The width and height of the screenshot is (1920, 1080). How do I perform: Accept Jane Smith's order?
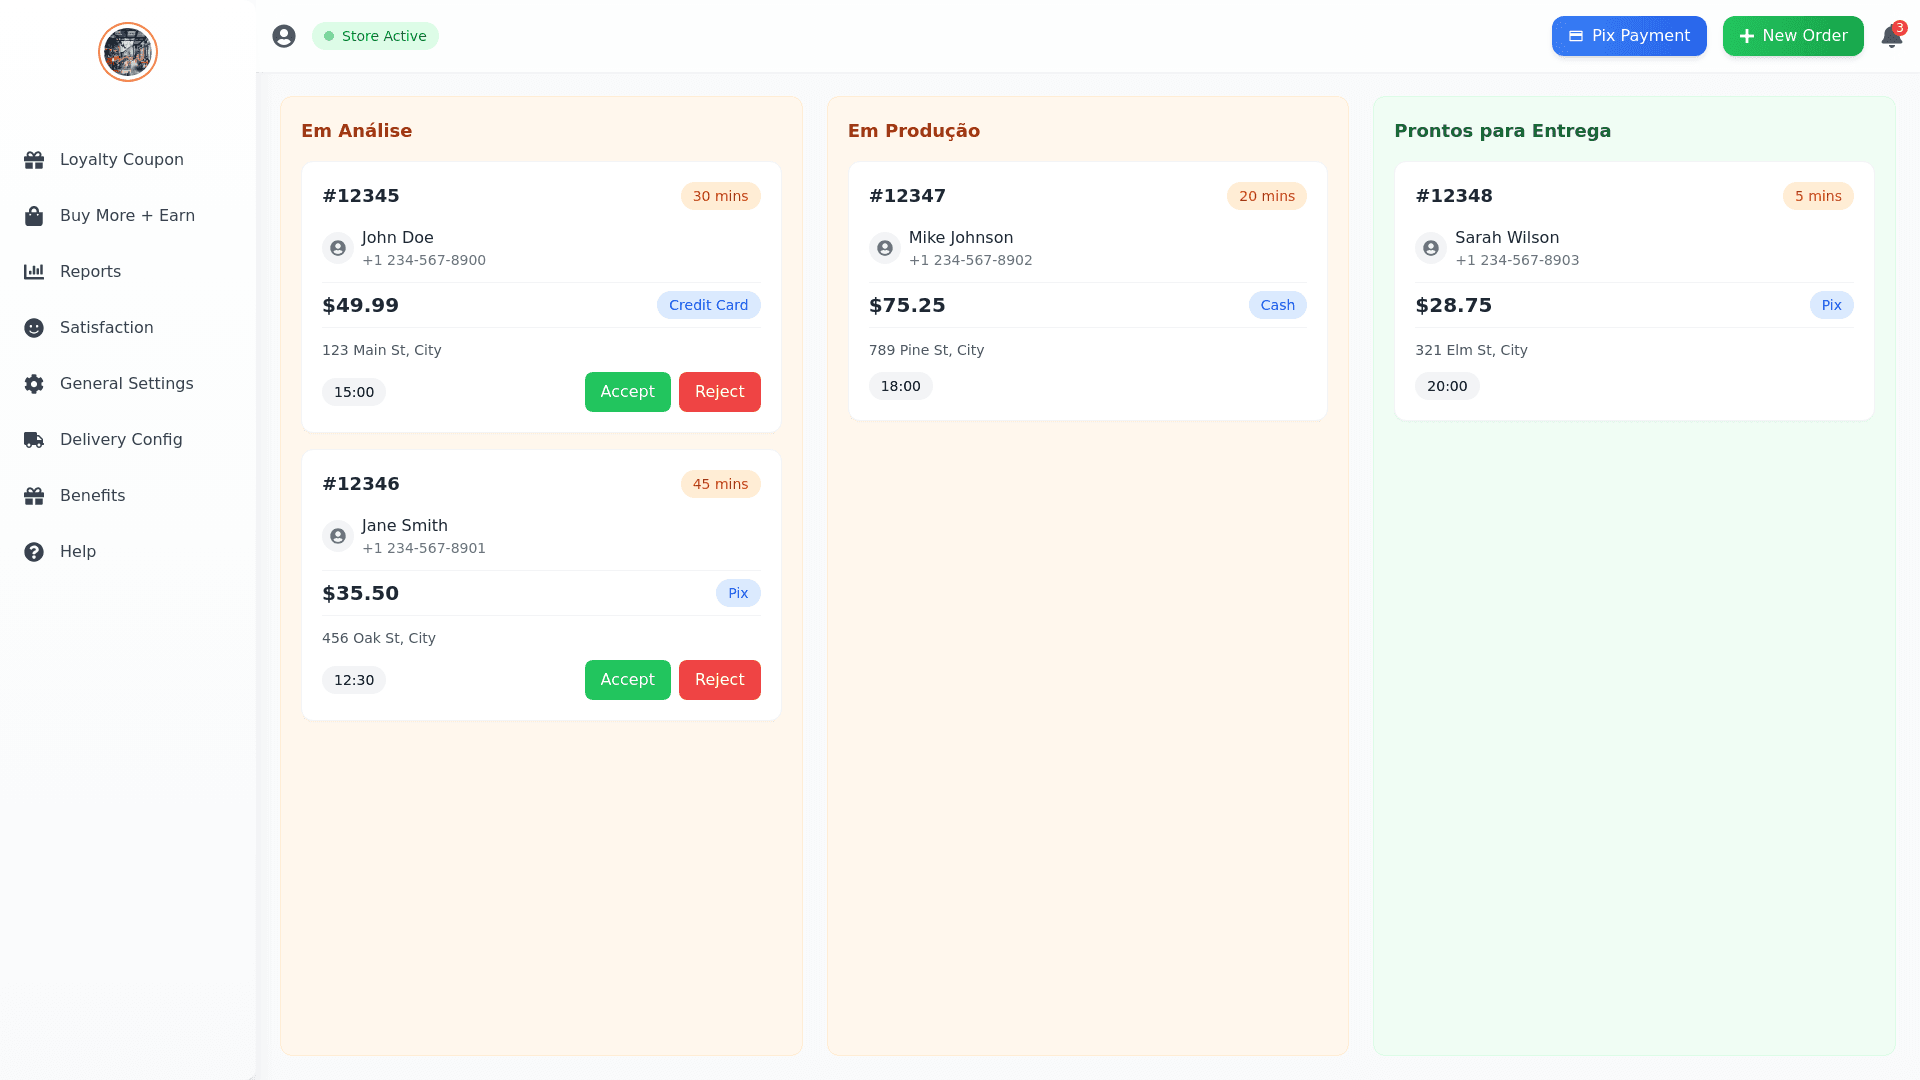(x=627, y=680)
